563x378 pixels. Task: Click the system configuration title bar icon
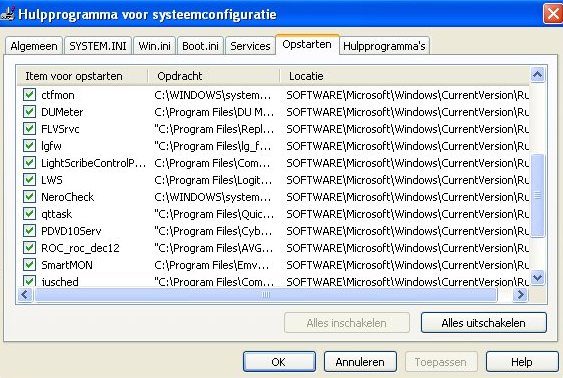pos(7,14)
